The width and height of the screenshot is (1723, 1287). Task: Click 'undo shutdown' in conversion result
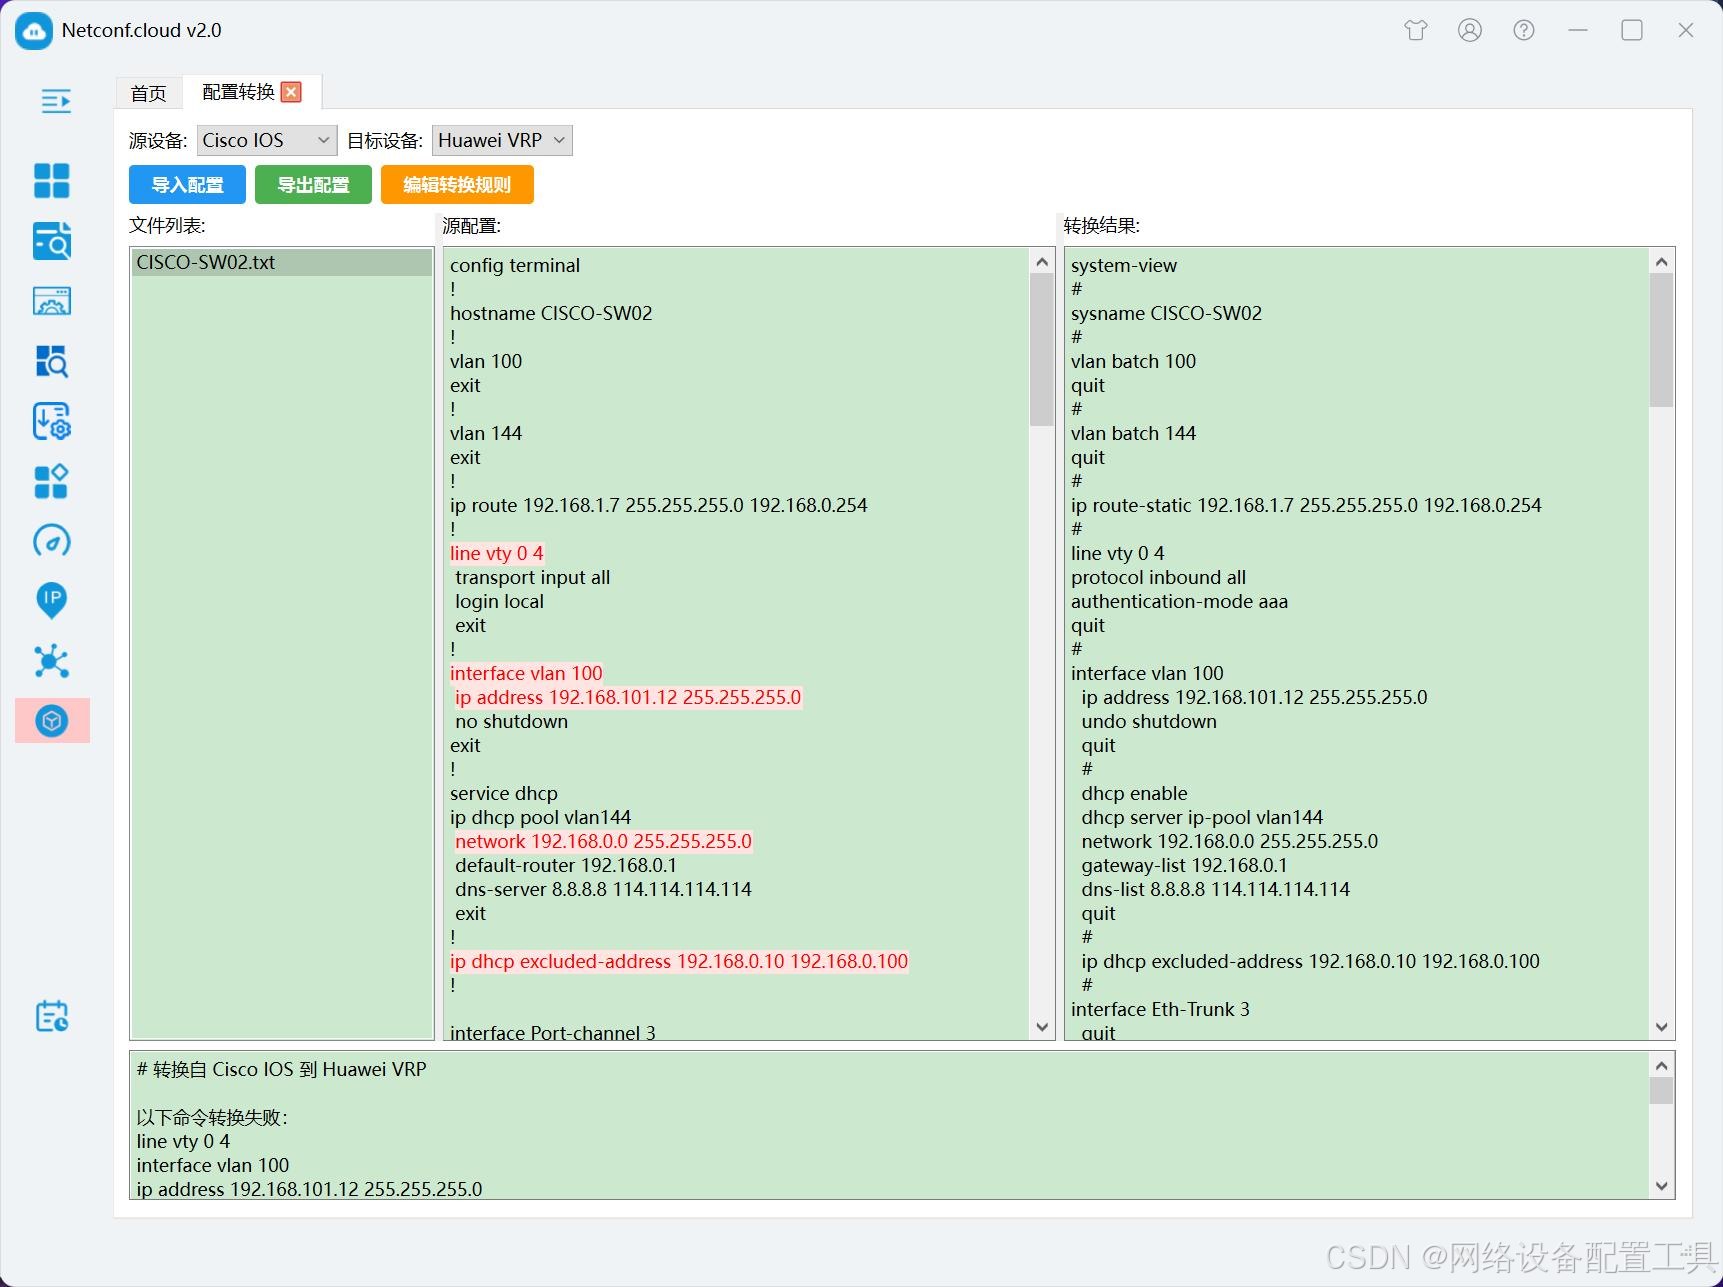[x=1149, y=721]
